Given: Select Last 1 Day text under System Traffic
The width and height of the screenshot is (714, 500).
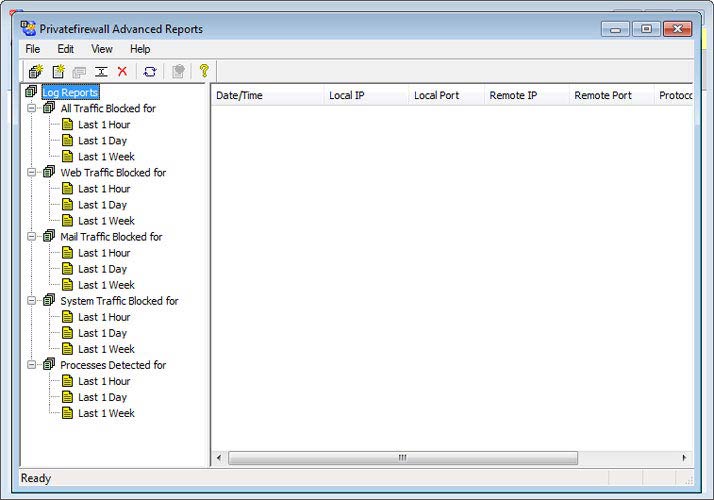Looking at the screenshot, I should 102,333.
